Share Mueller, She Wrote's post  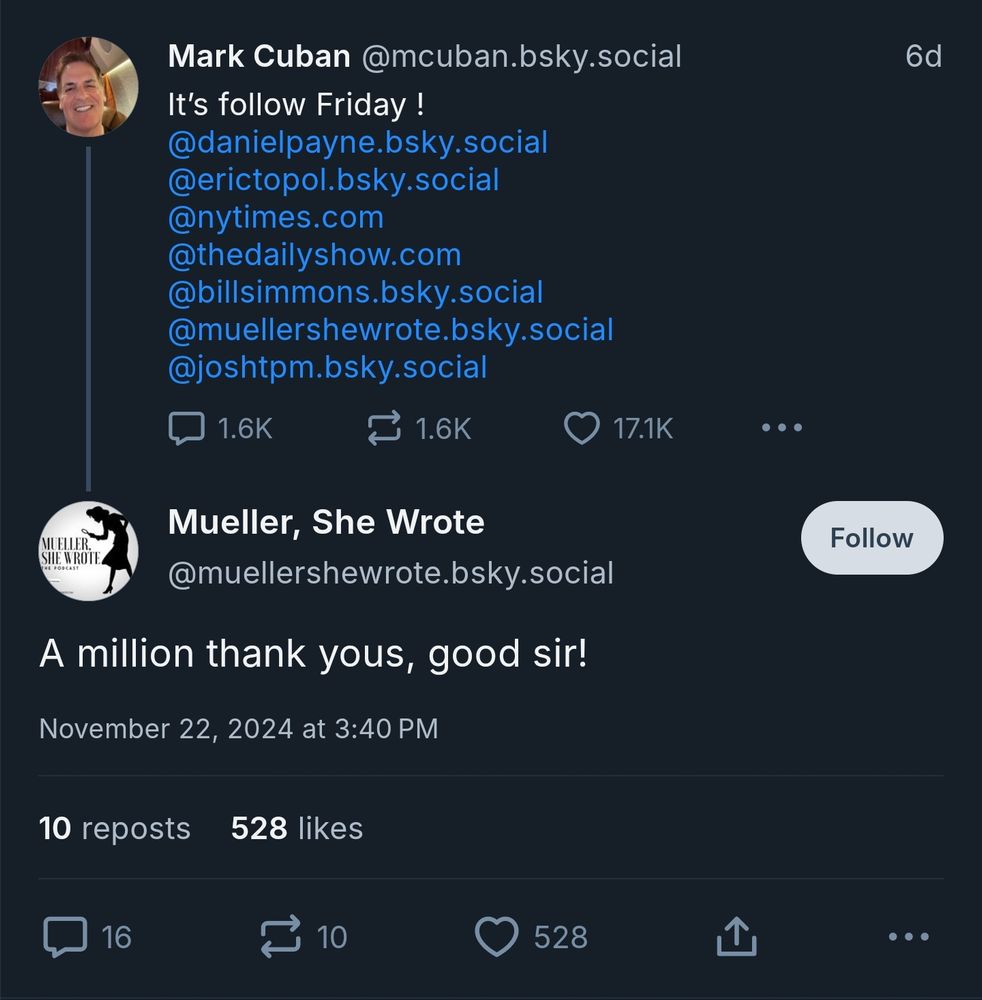(737, 937)
